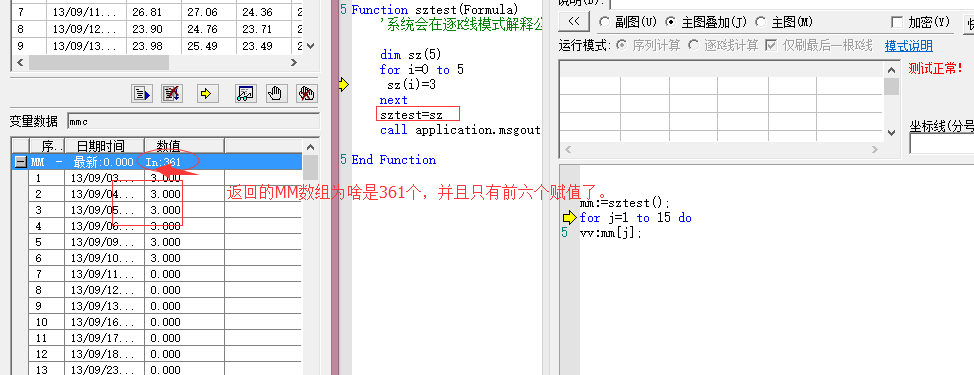Click the hand breakpoint icon
Image resolution: width=974 pixels, height=375 pixels.
click(276, 94)
